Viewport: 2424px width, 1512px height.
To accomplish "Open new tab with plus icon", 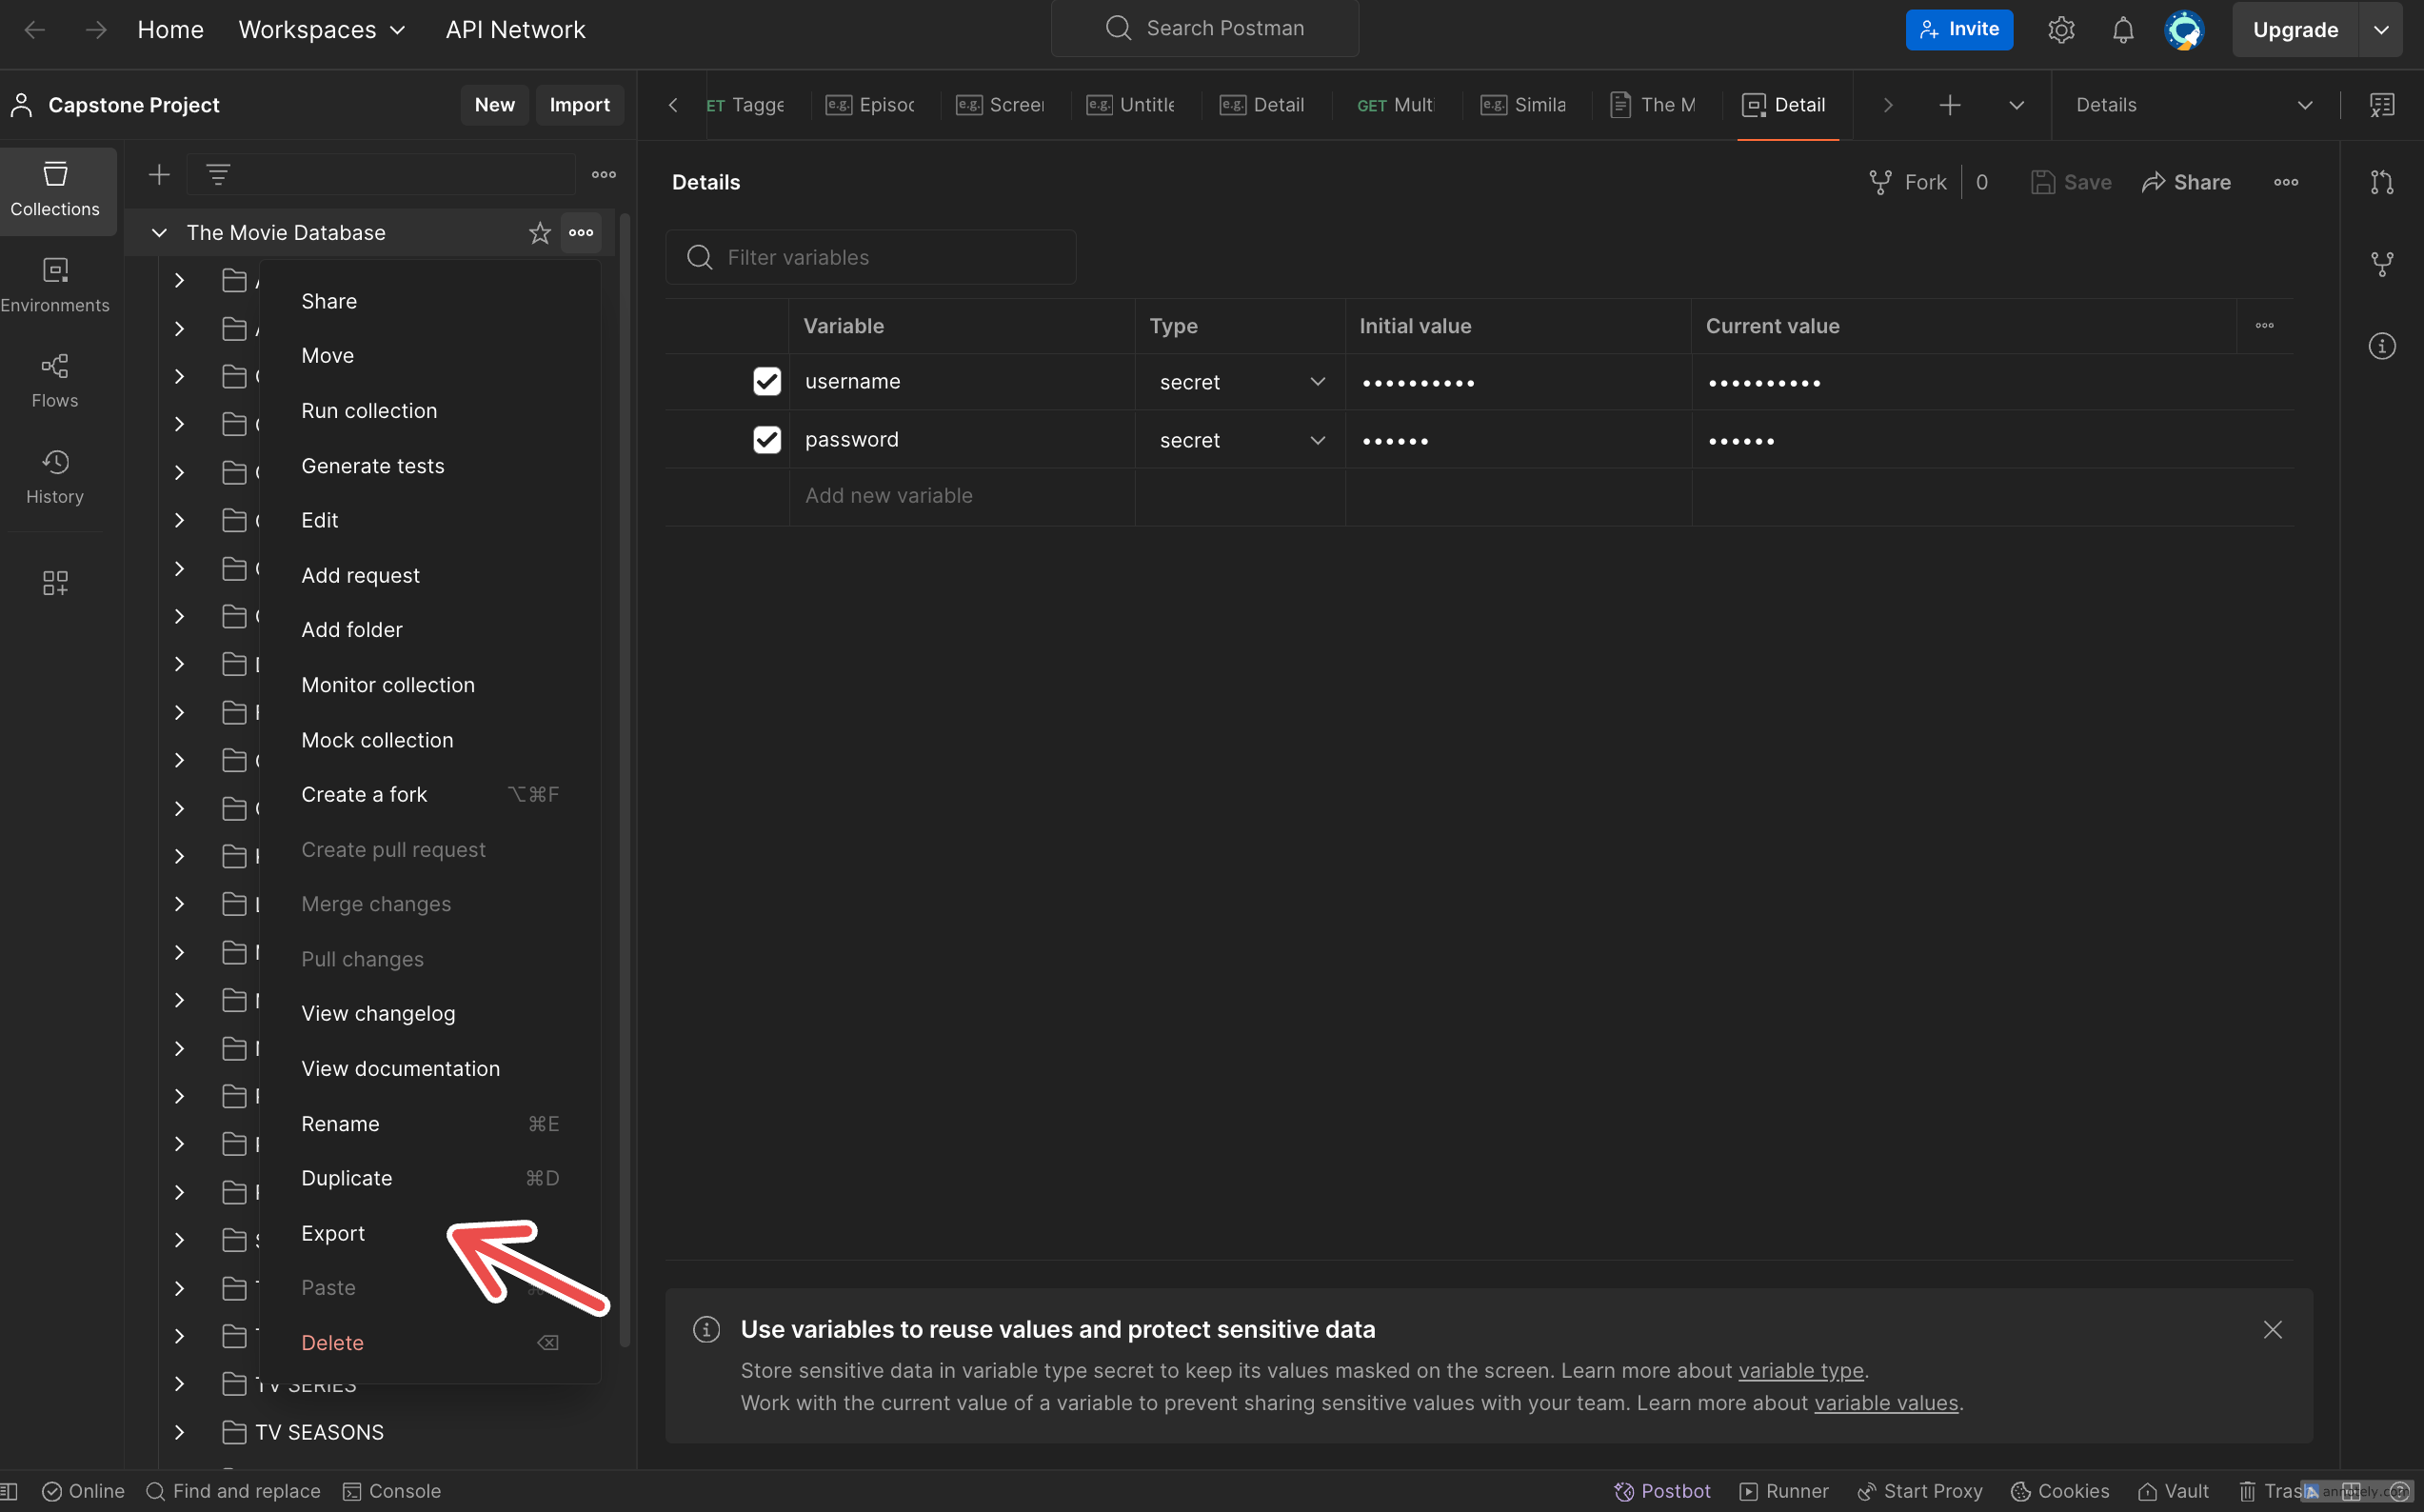I will point(1949,105).
